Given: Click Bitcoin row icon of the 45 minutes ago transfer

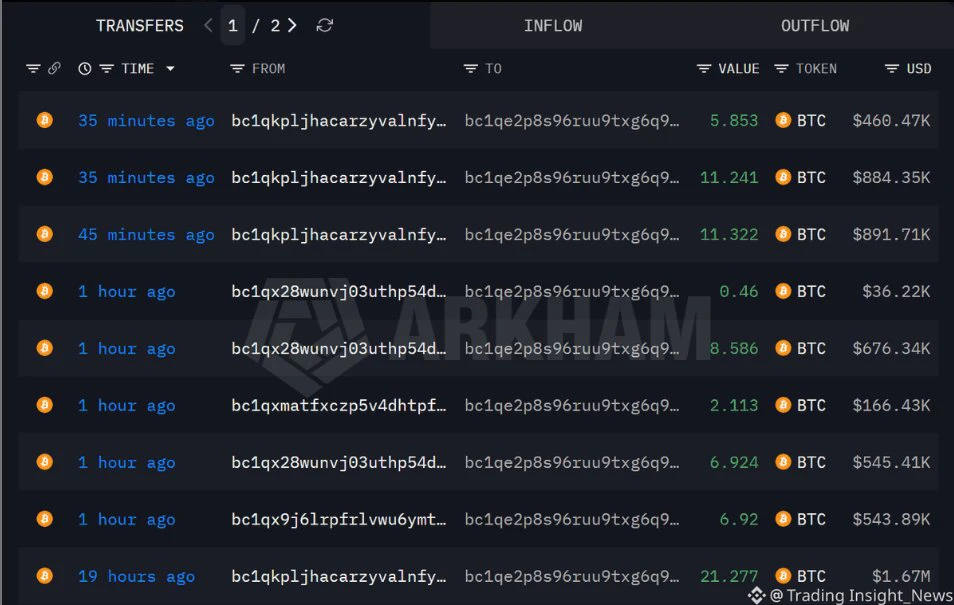Looking at the screenshot, I should [x=44, y=234].
